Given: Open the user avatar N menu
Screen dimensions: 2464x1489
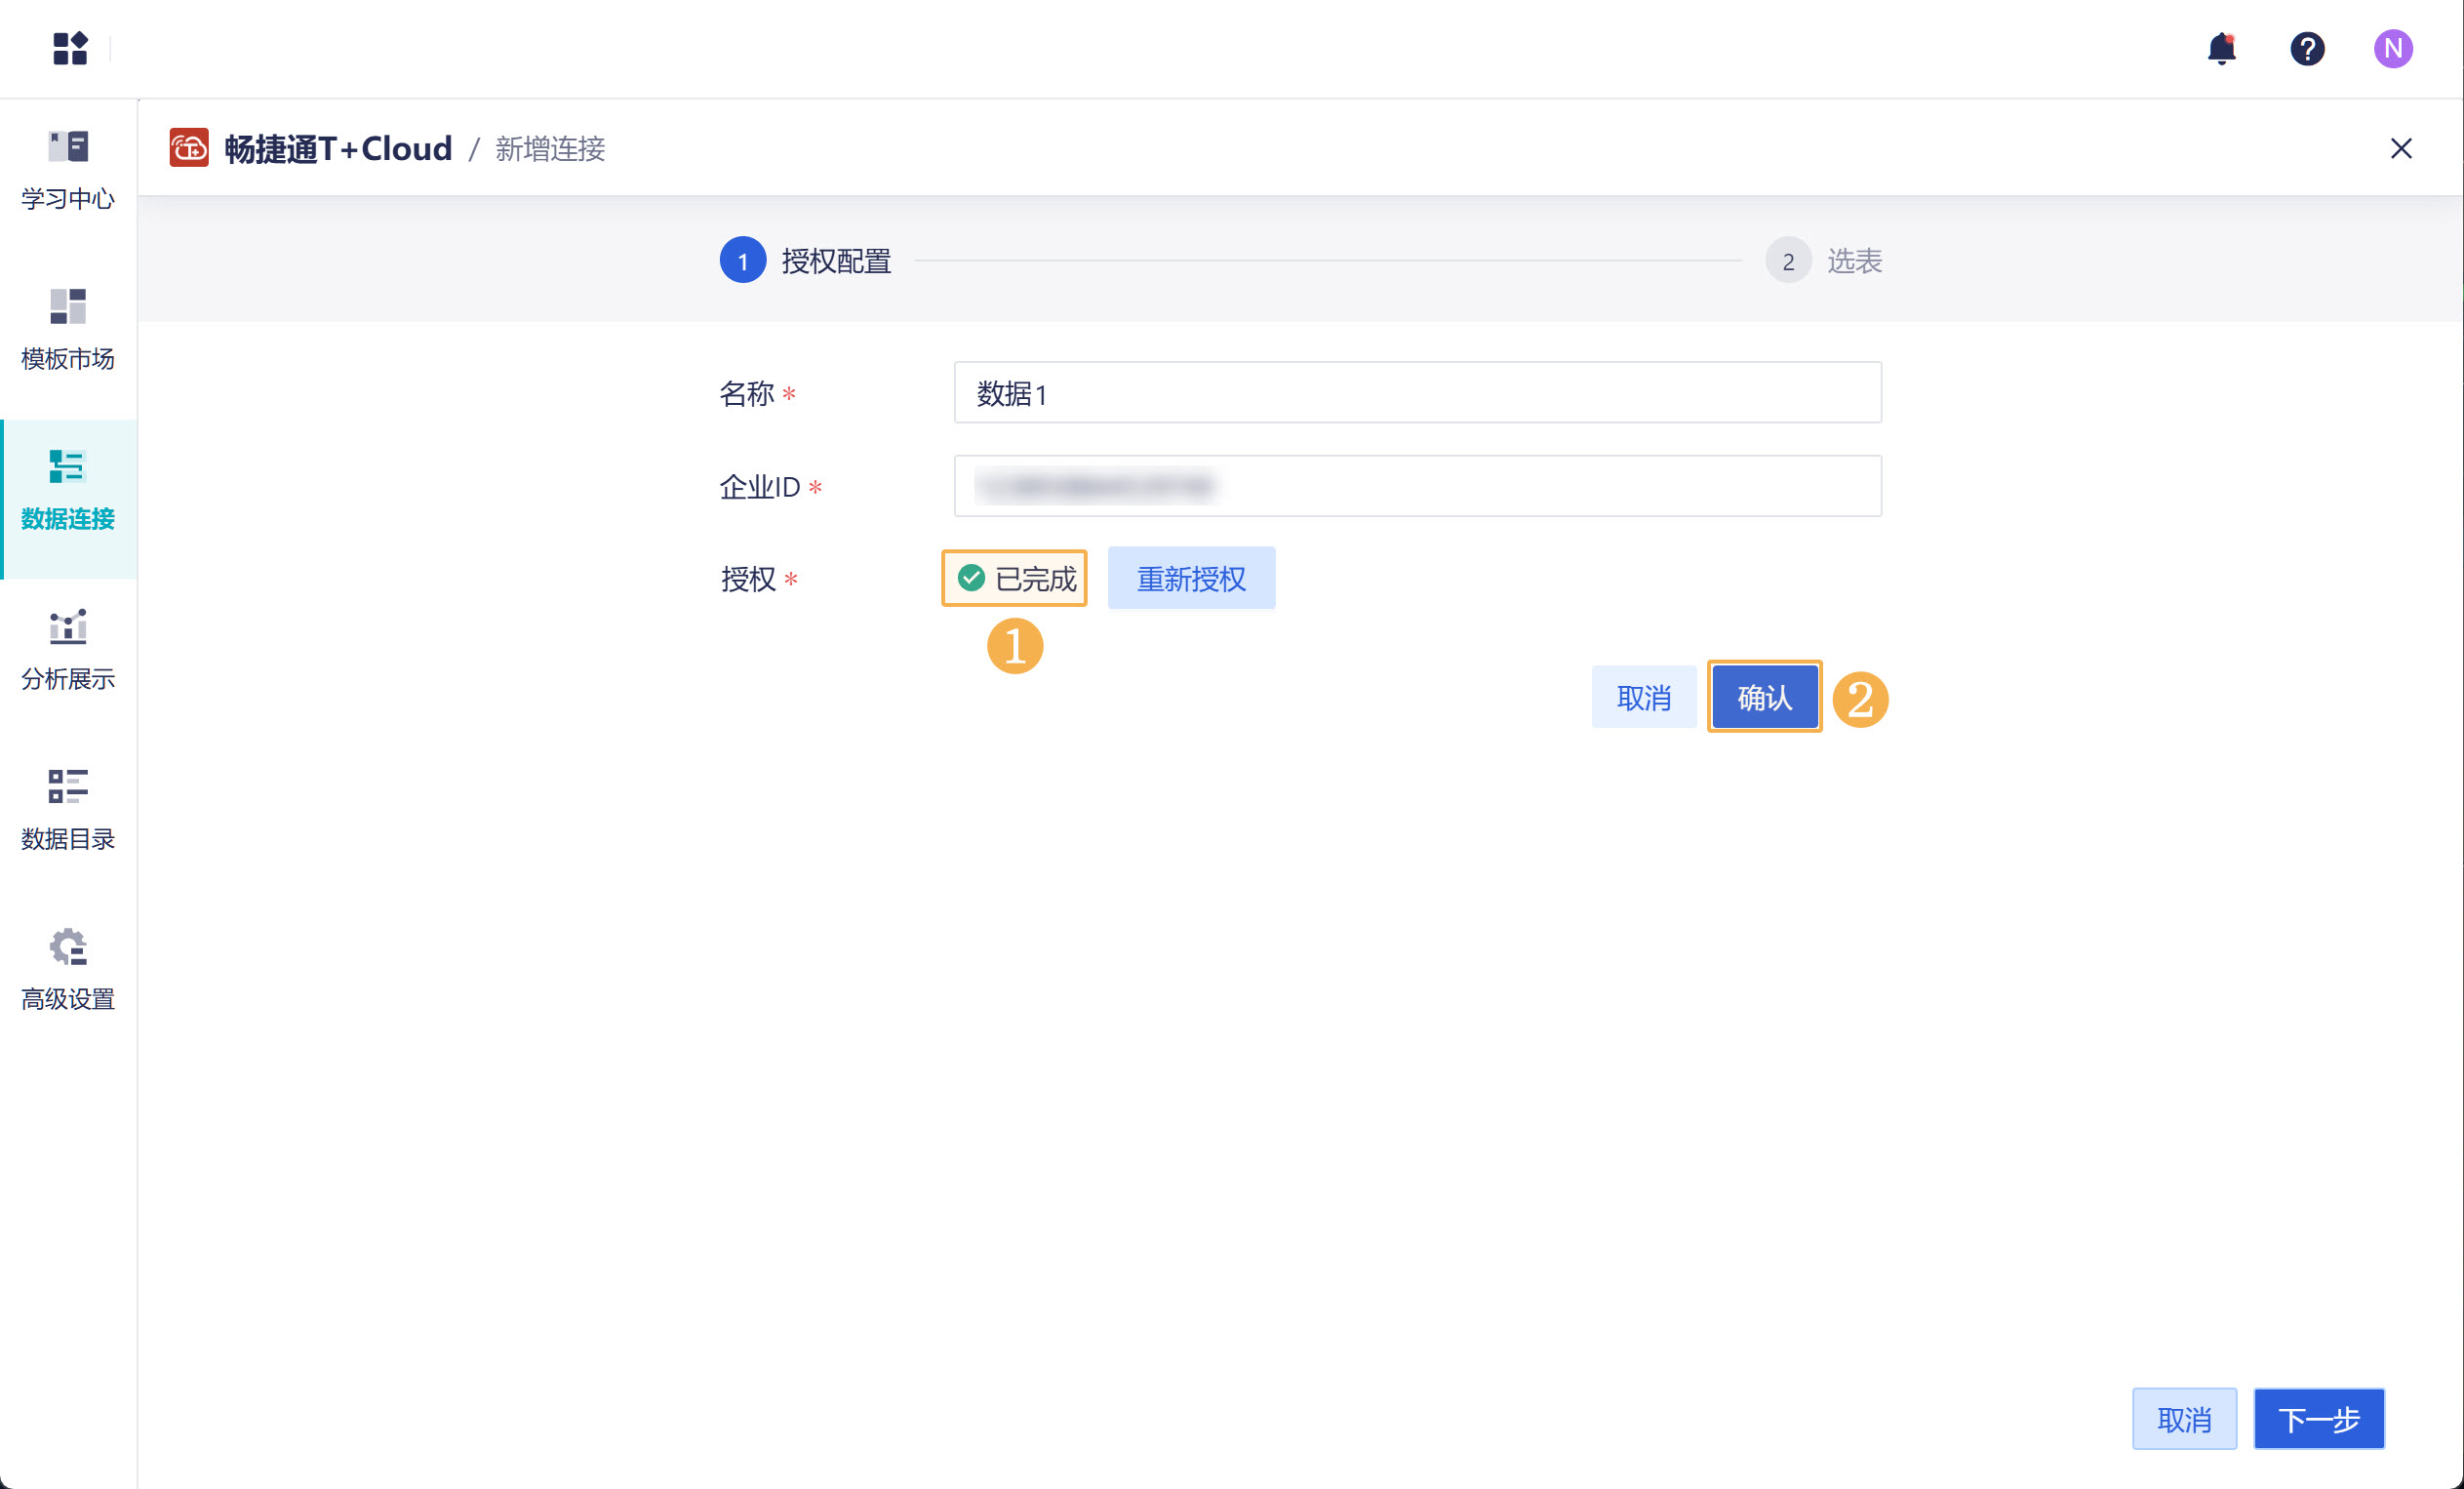Looking at the screenshot, I should (2393, 48).
